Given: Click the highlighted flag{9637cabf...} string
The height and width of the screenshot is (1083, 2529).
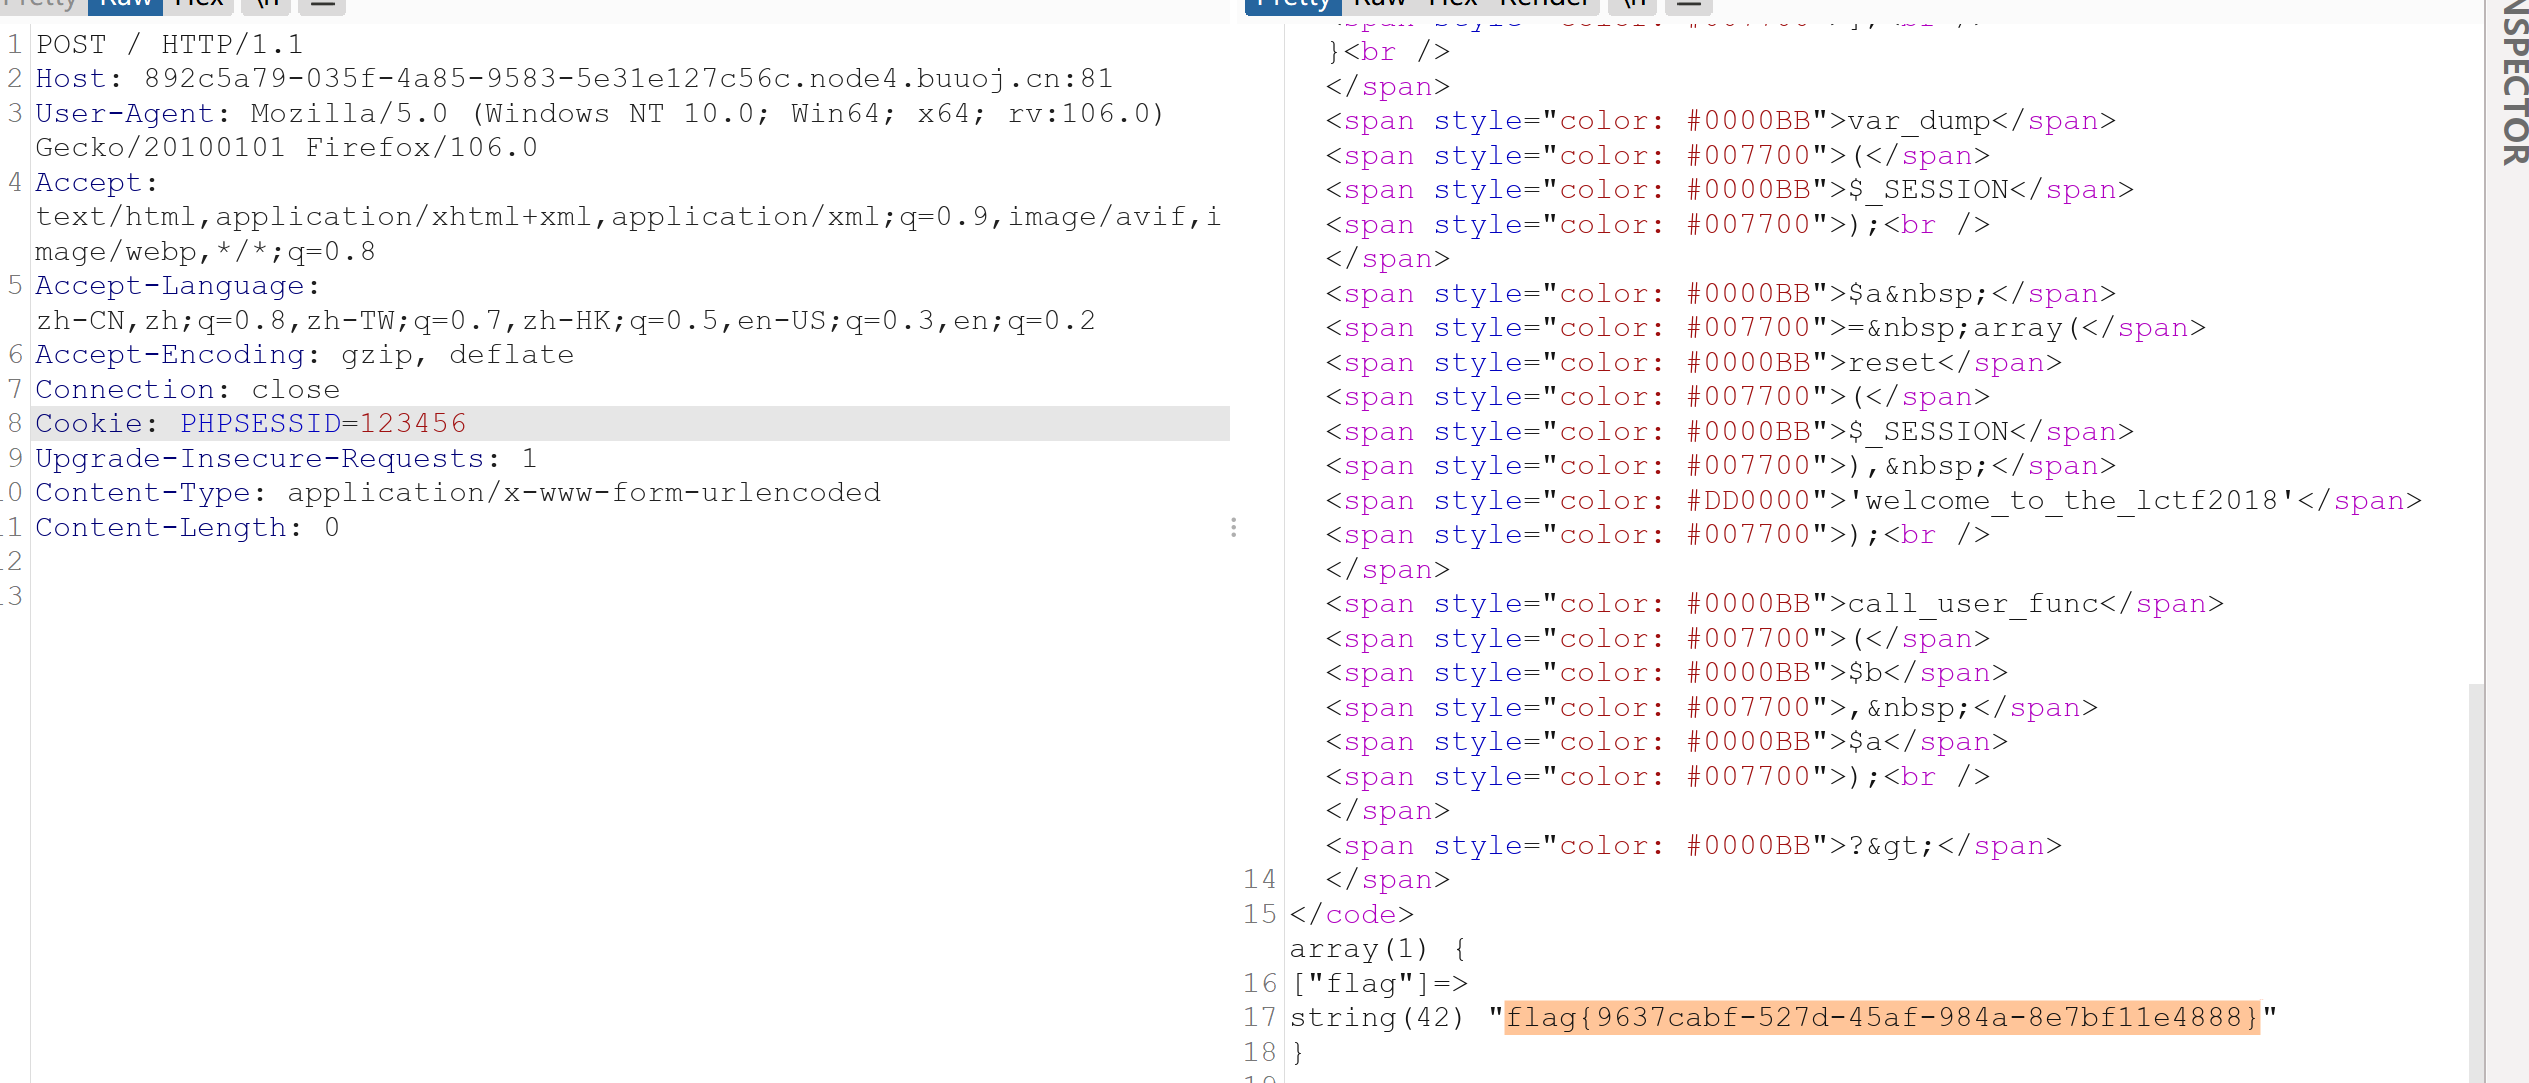Looking at the screenshot, I should (1882, 1017).
